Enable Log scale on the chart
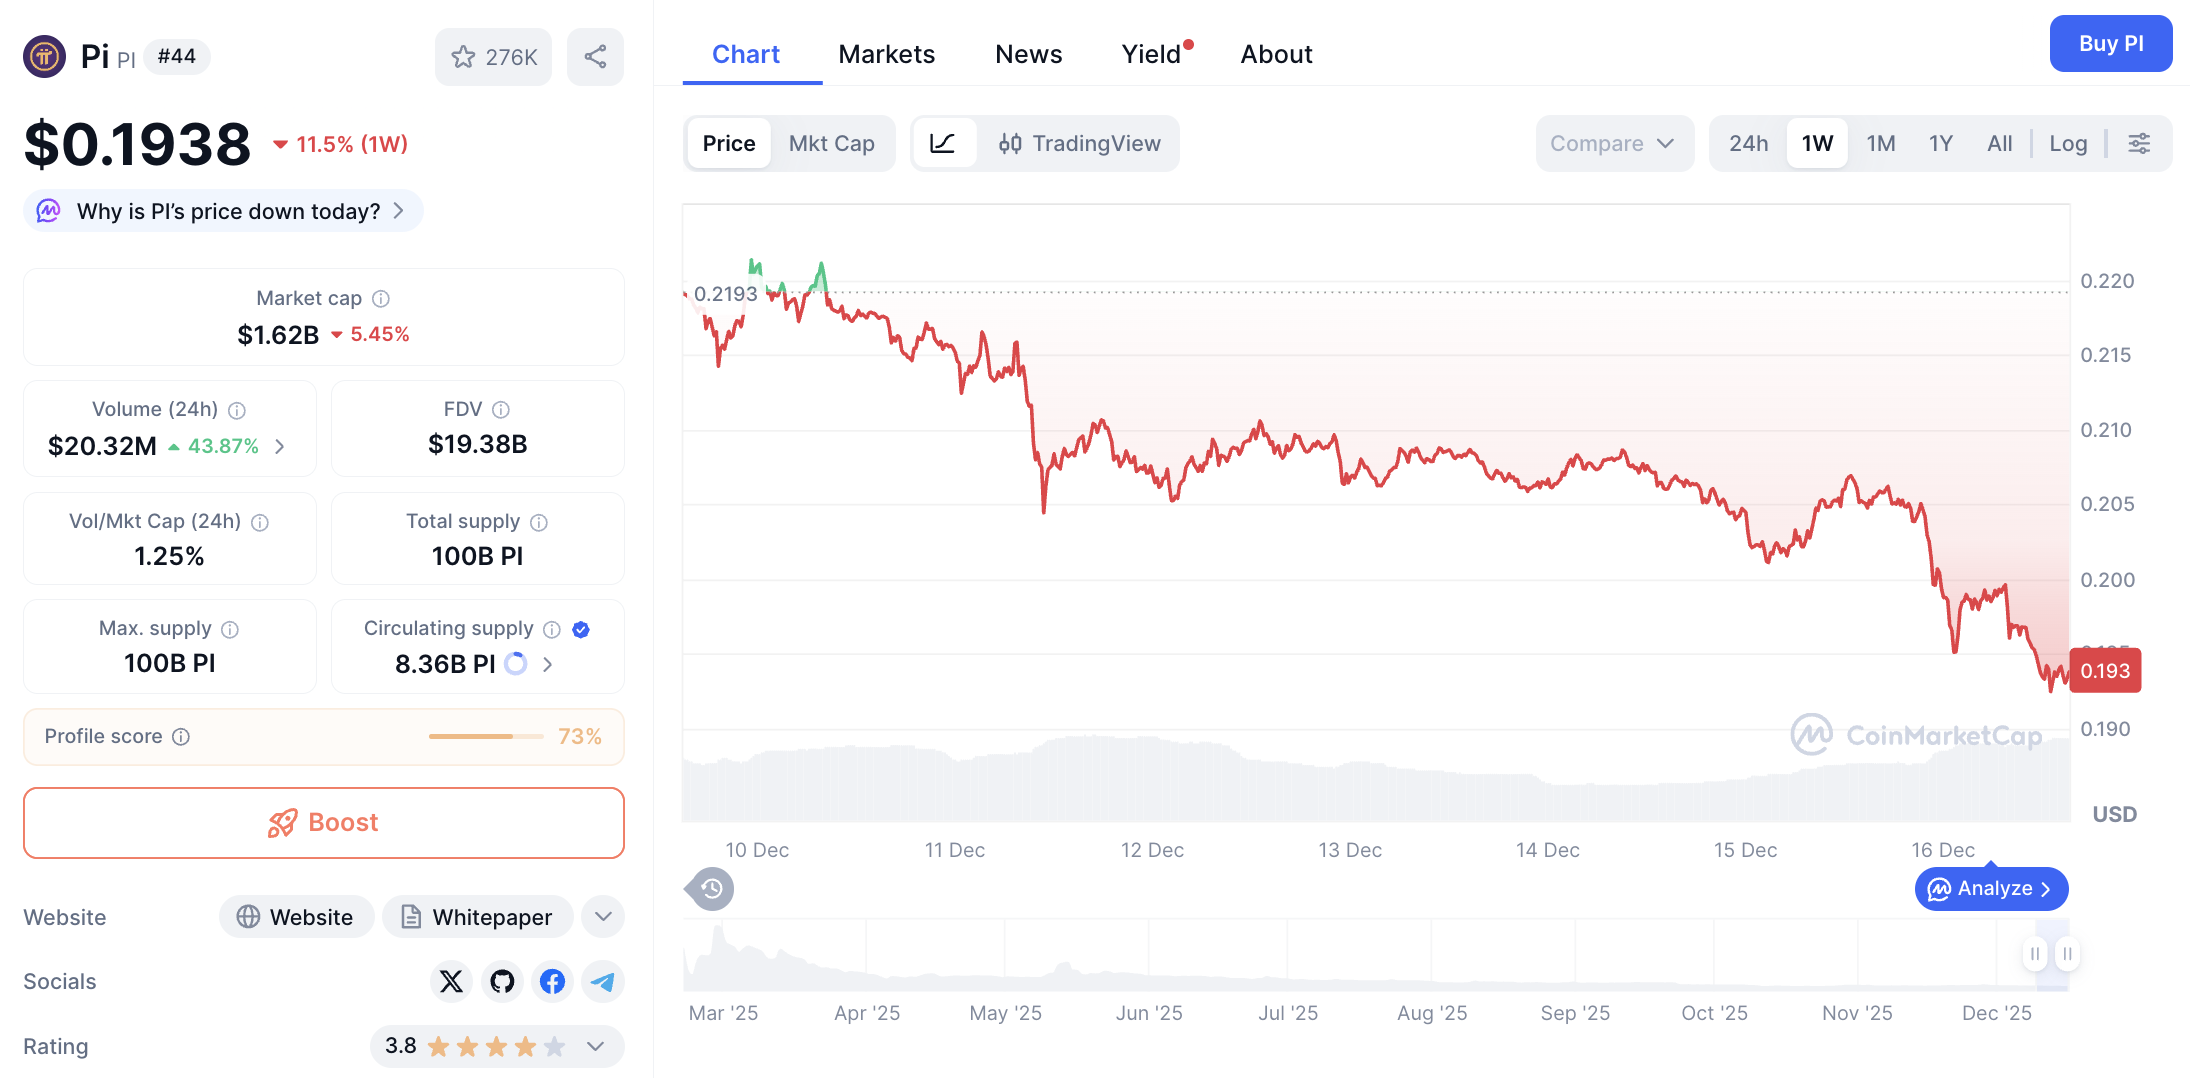 2067,143
